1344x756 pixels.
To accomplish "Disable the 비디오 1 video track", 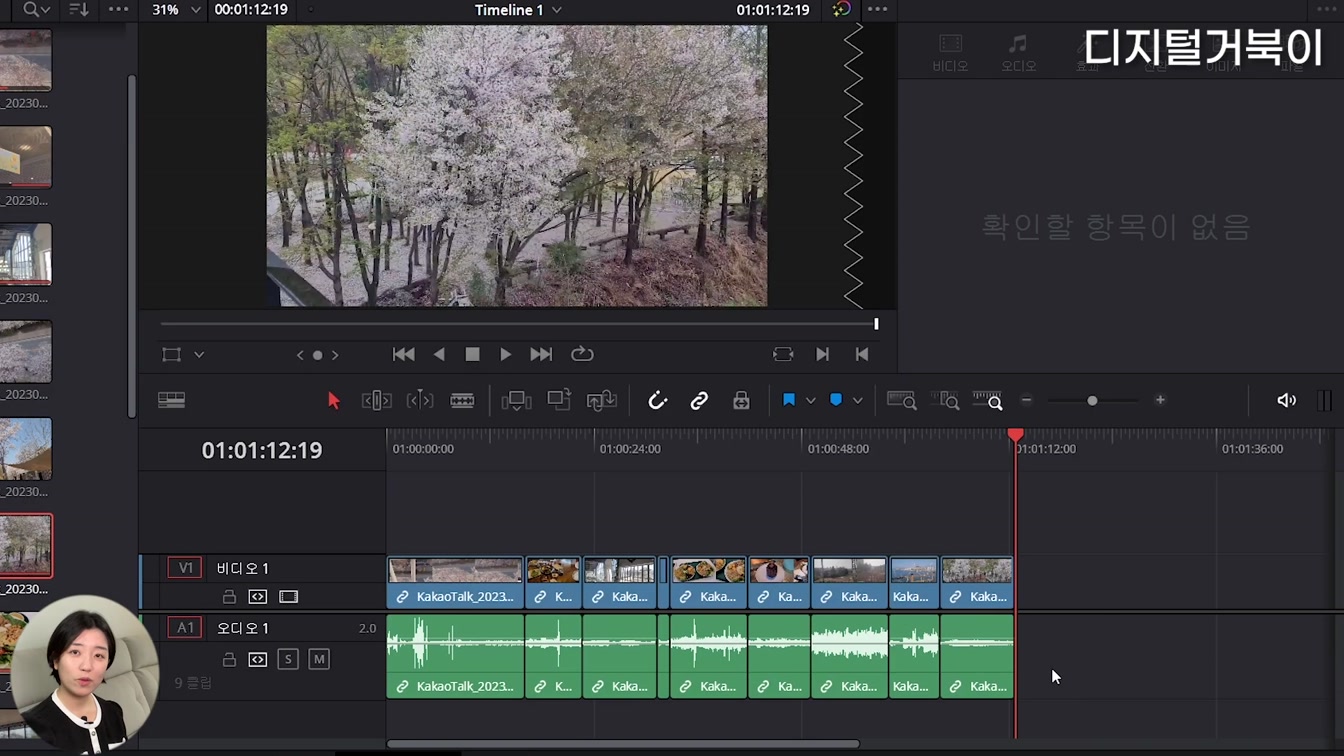I will [x=289, y=597].
